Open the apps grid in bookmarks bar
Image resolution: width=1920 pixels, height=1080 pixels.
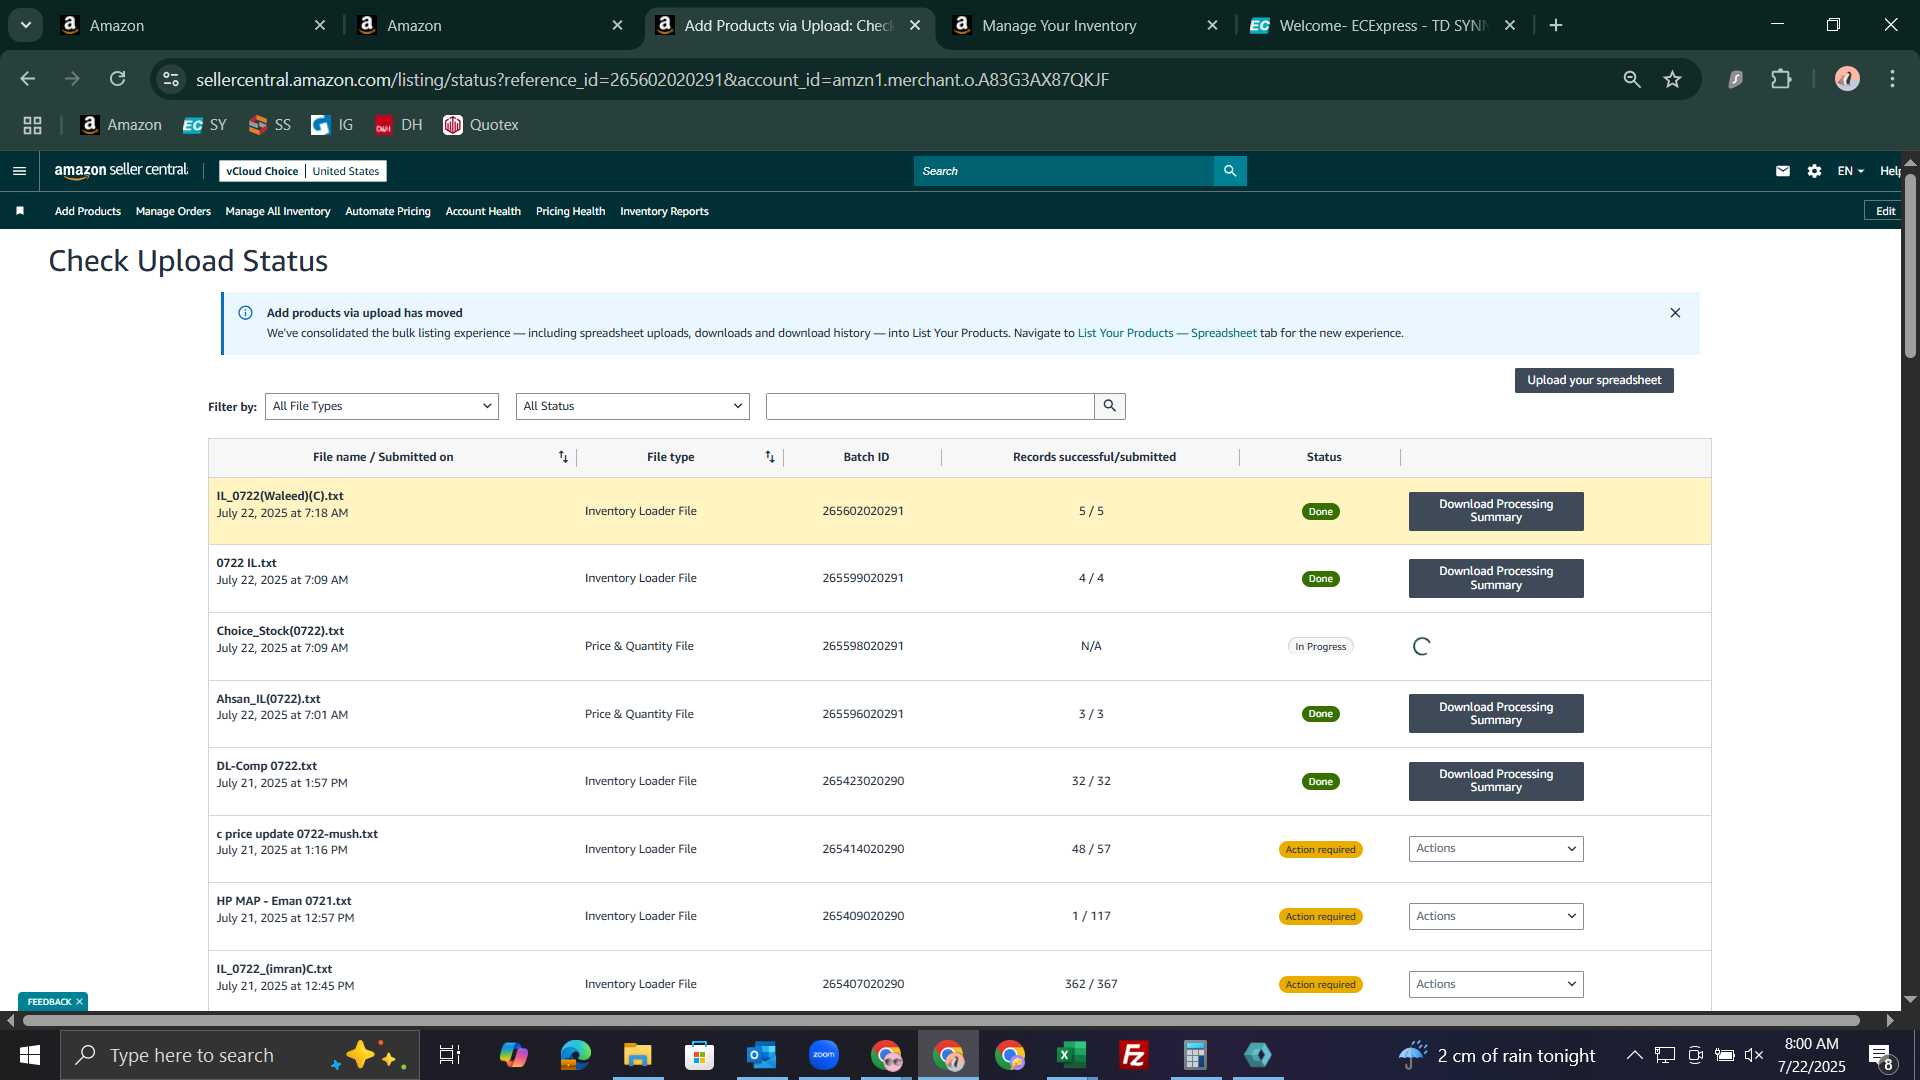(32, 125)
